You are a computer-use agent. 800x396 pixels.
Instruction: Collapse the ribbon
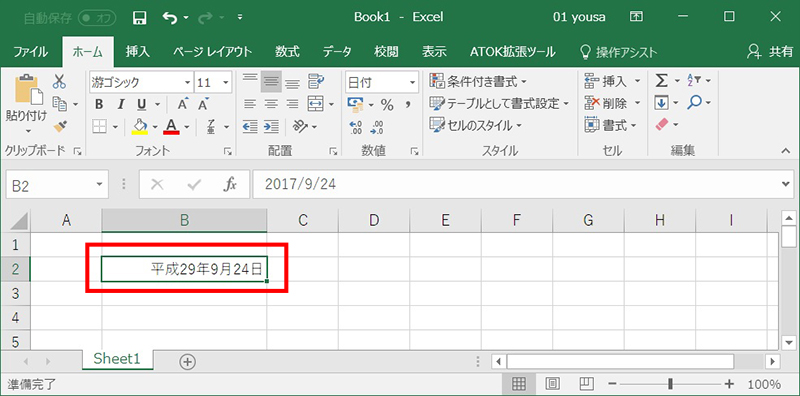pos(785,151)
